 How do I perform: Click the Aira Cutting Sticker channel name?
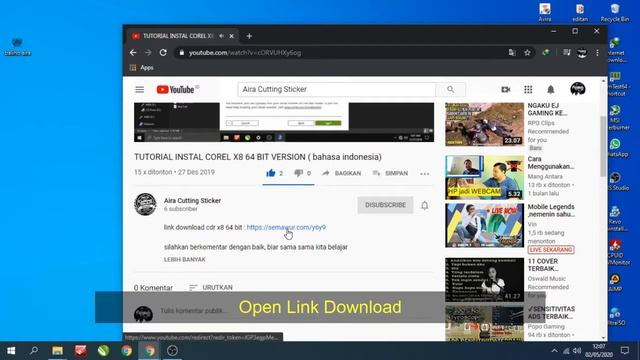pyautogui.click(x=192, y=200)
